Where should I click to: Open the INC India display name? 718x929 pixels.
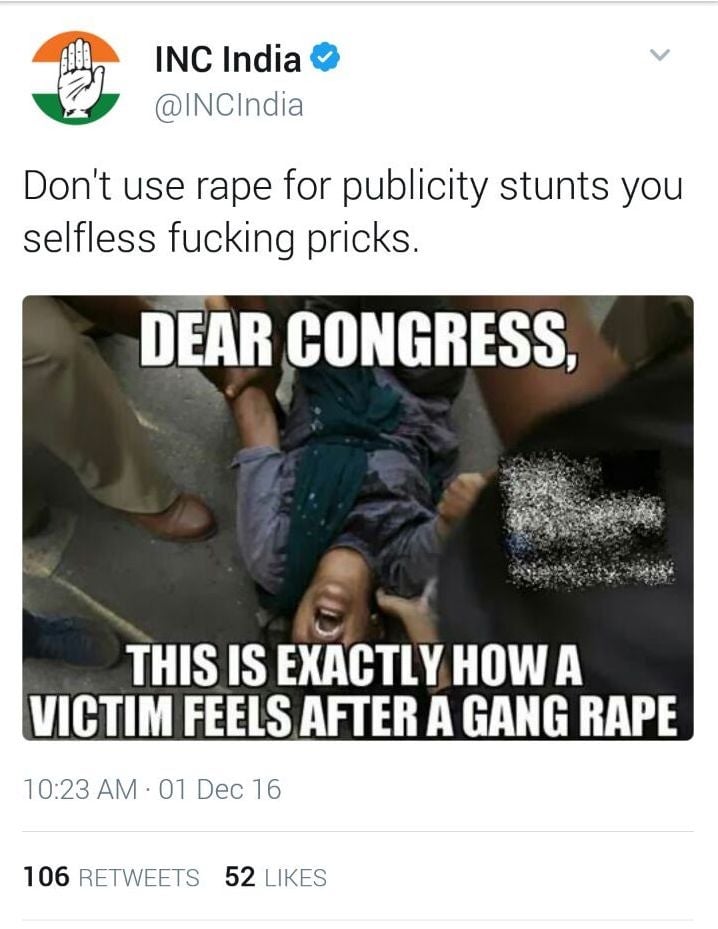[228, 60]
